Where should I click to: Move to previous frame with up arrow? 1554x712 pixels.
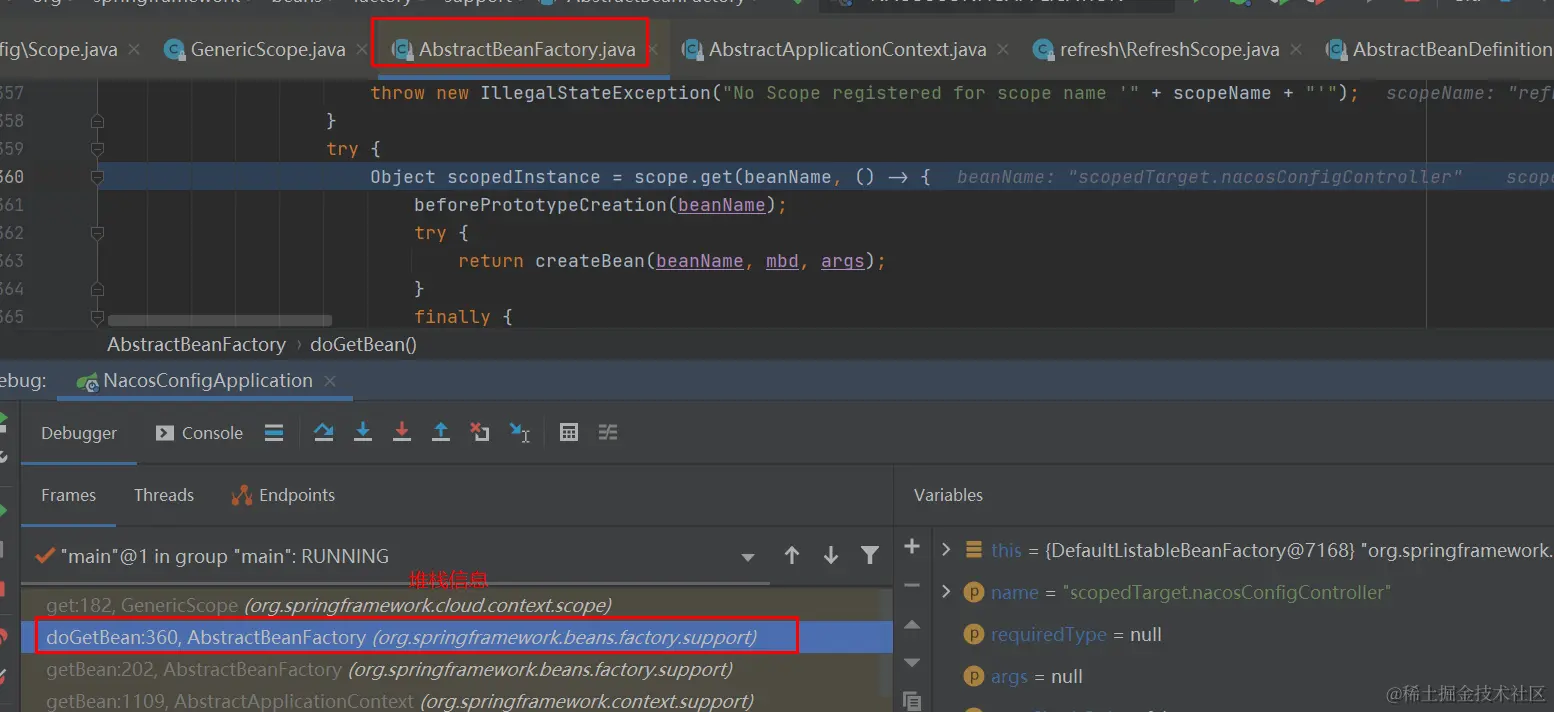pyautogui.click(x=792, y=555)
